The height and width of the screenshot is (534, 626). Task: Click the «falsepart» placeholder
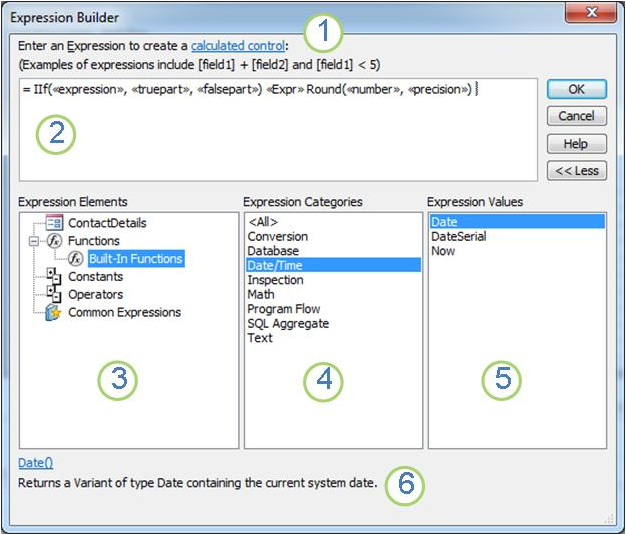(227, 89)
